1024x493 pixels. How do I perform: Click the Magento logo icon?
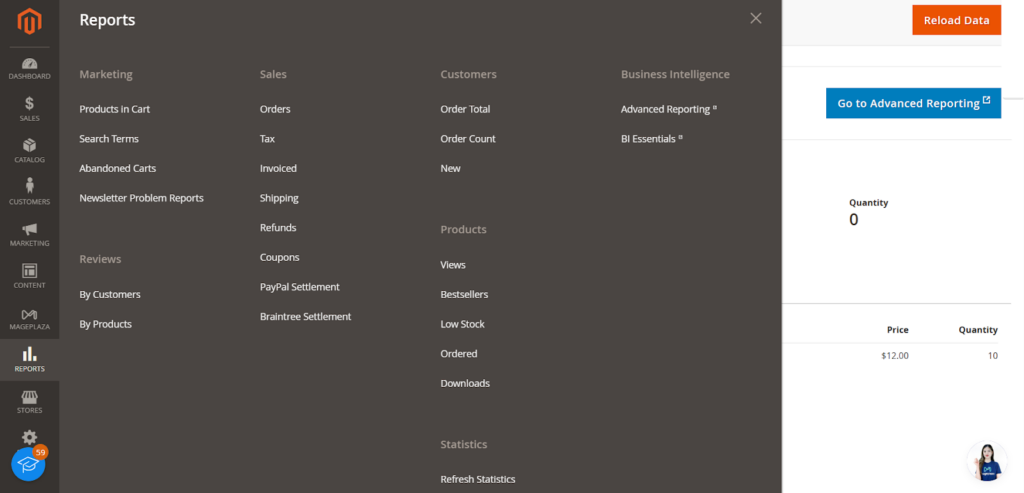pos(29,22)
